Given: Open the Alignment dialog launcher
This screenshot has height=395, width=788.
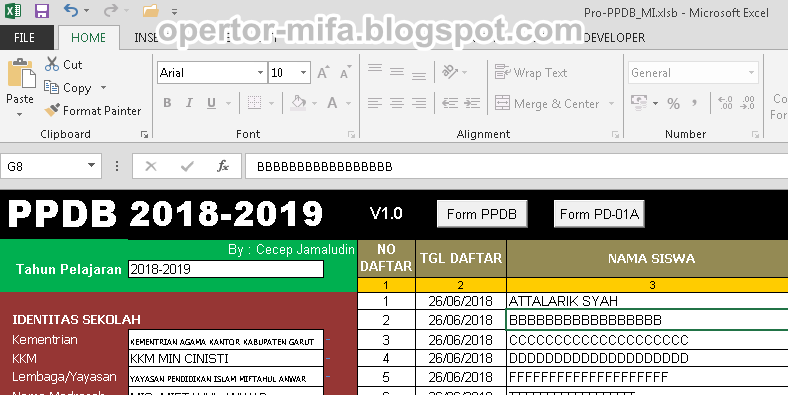Looking at the screenshot, I should pyautogui.click(x=615, y=134).
